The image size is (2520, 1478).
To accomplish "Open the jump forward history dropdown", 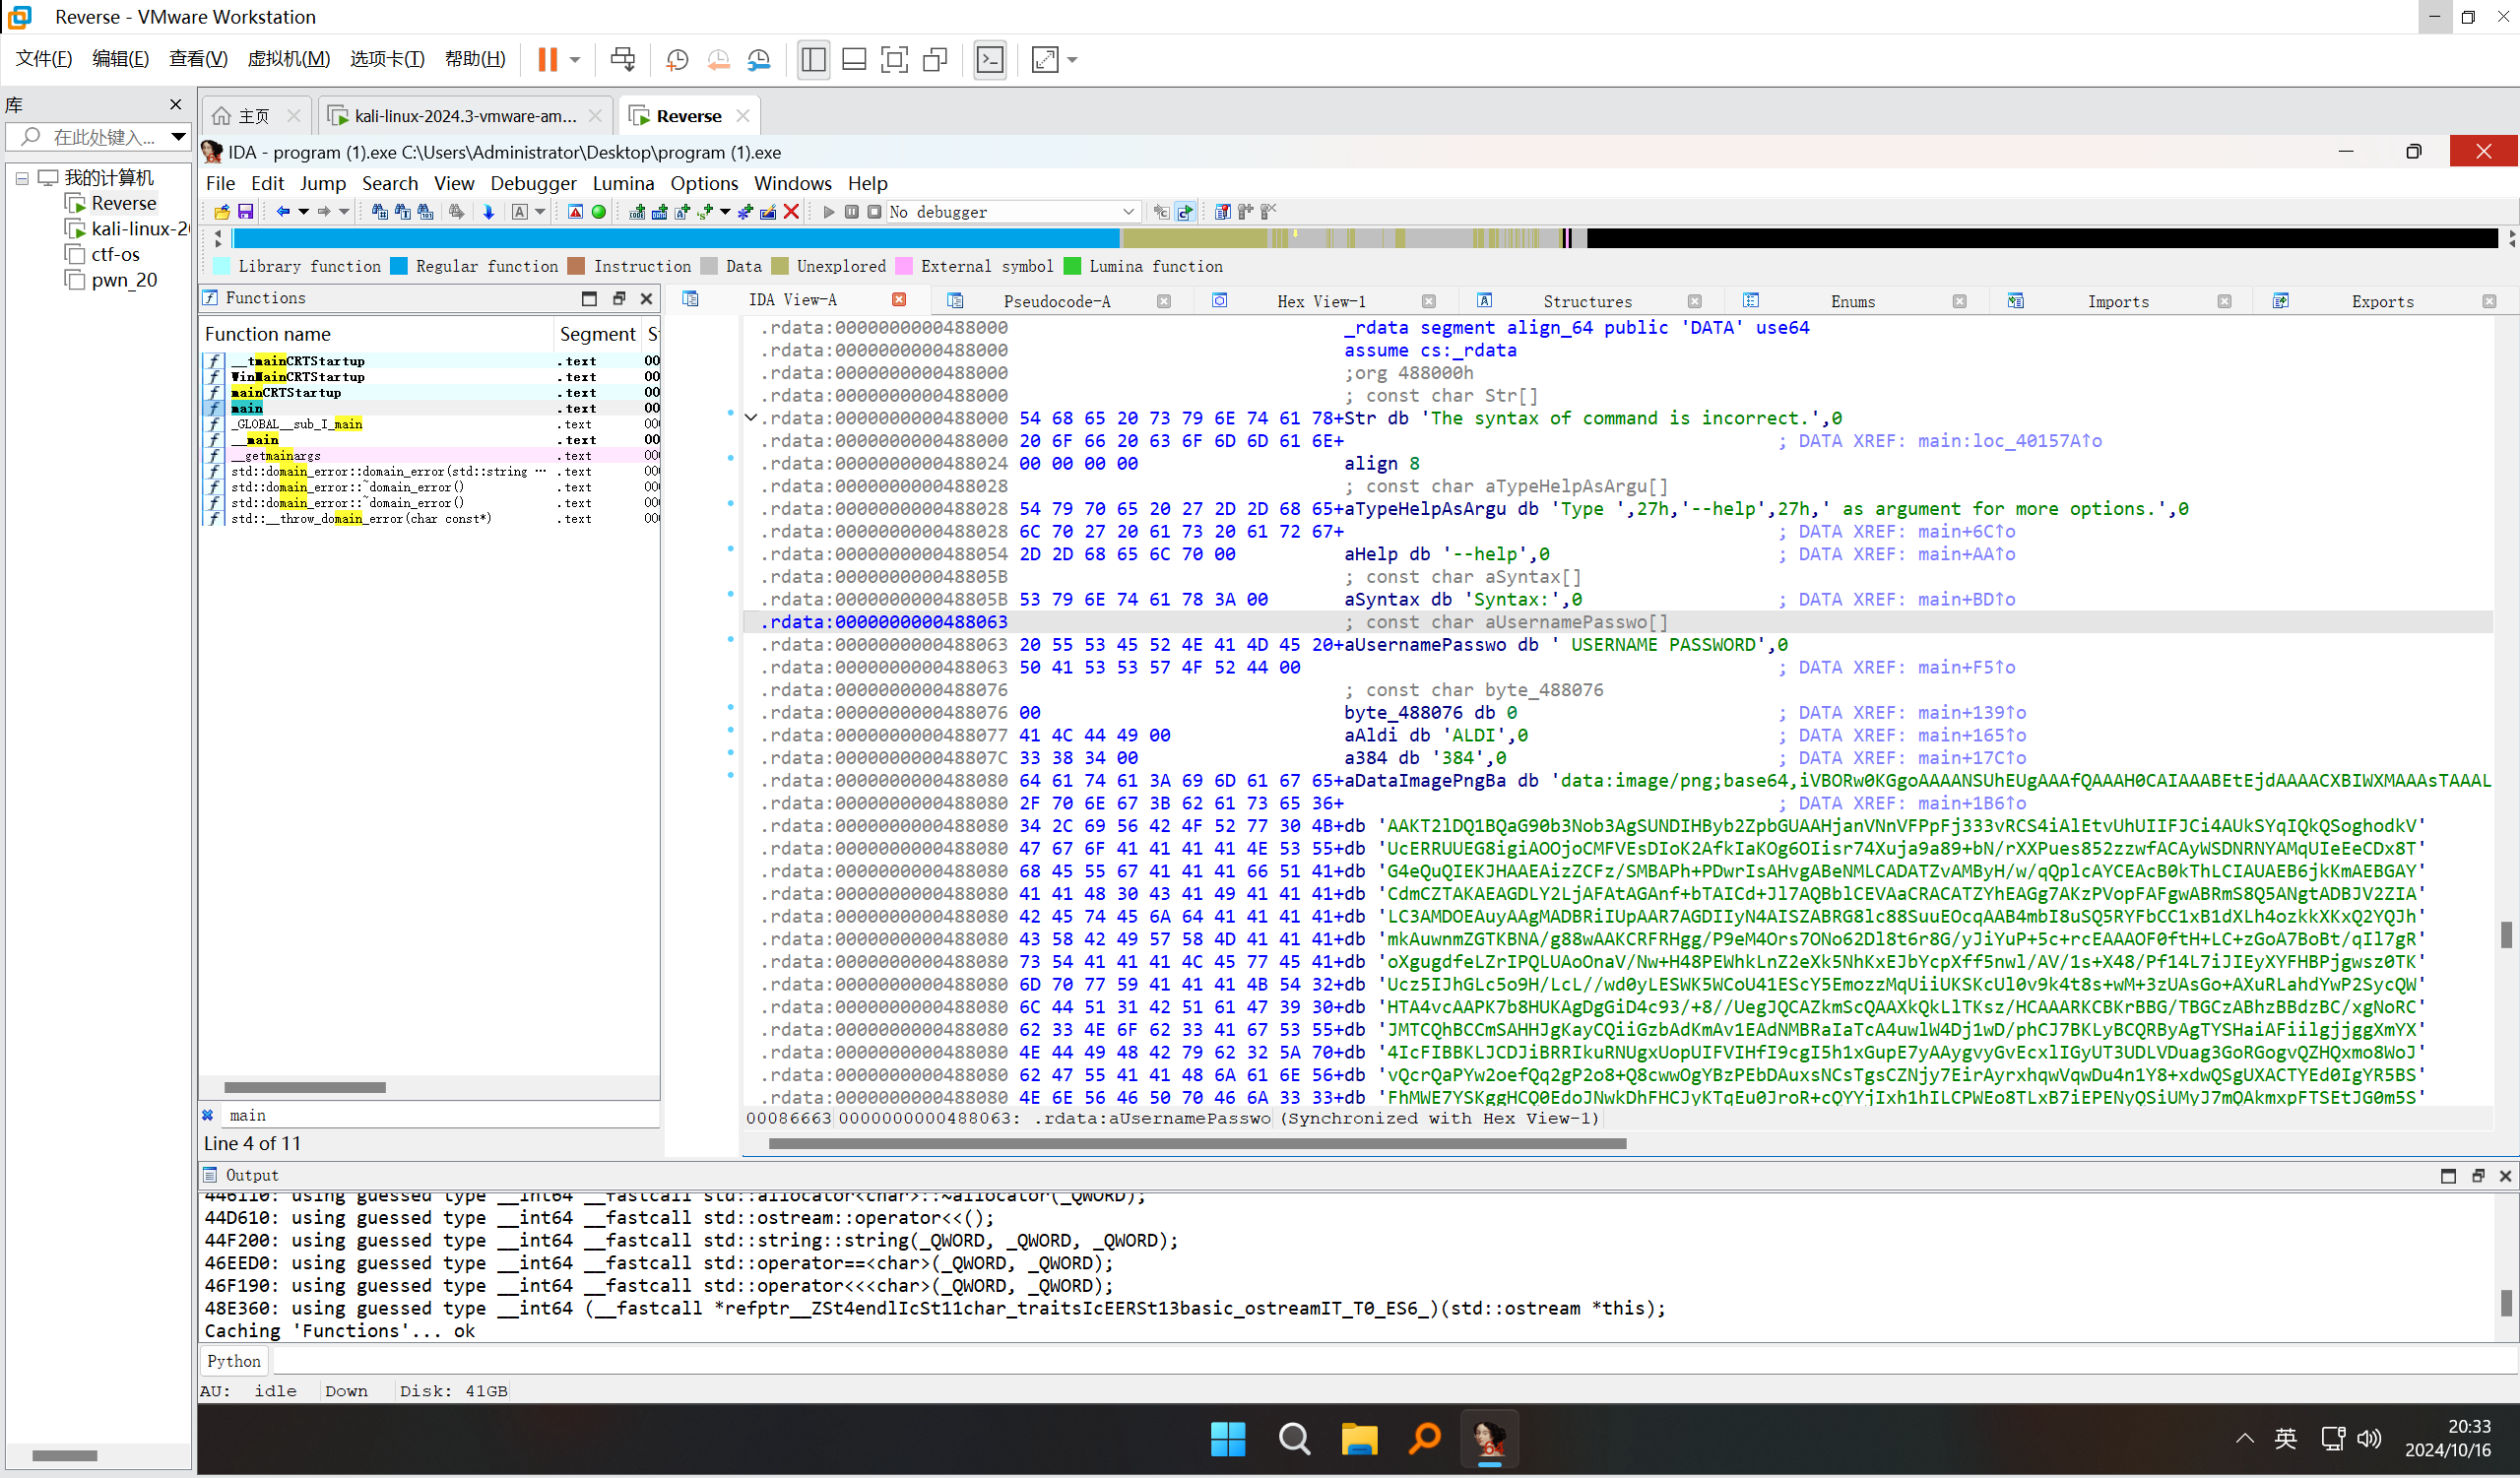I will (x=344, y=212).
